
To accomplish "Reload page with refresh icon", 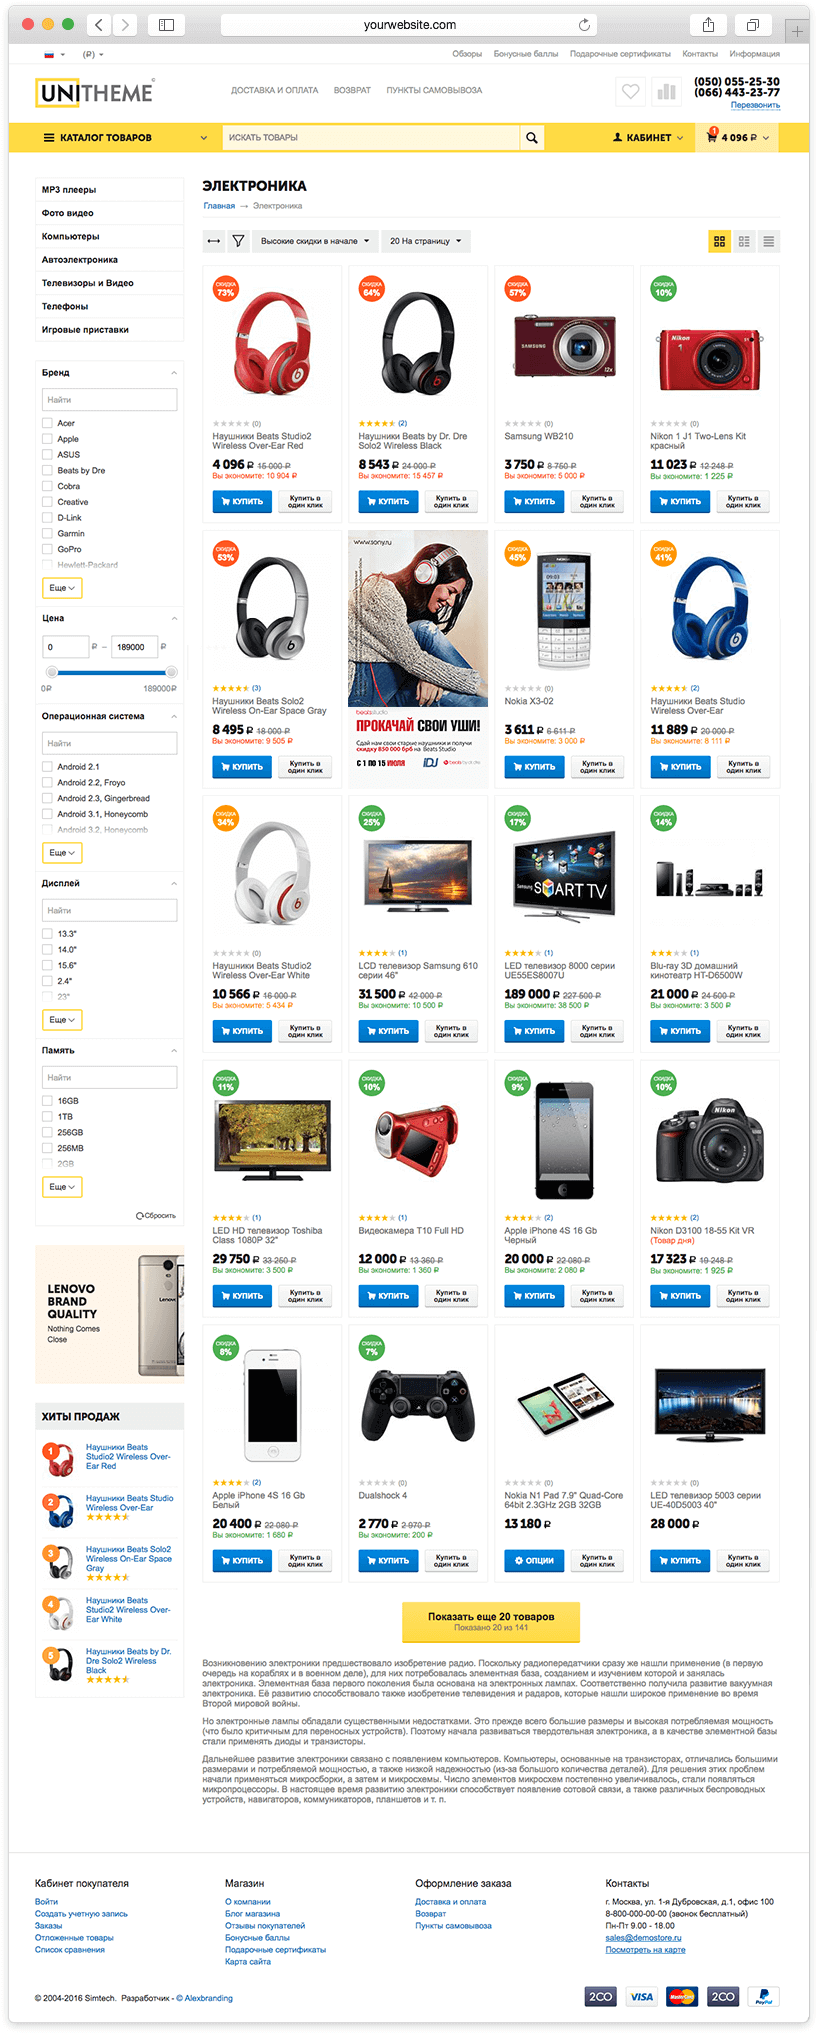I will 584,25.
